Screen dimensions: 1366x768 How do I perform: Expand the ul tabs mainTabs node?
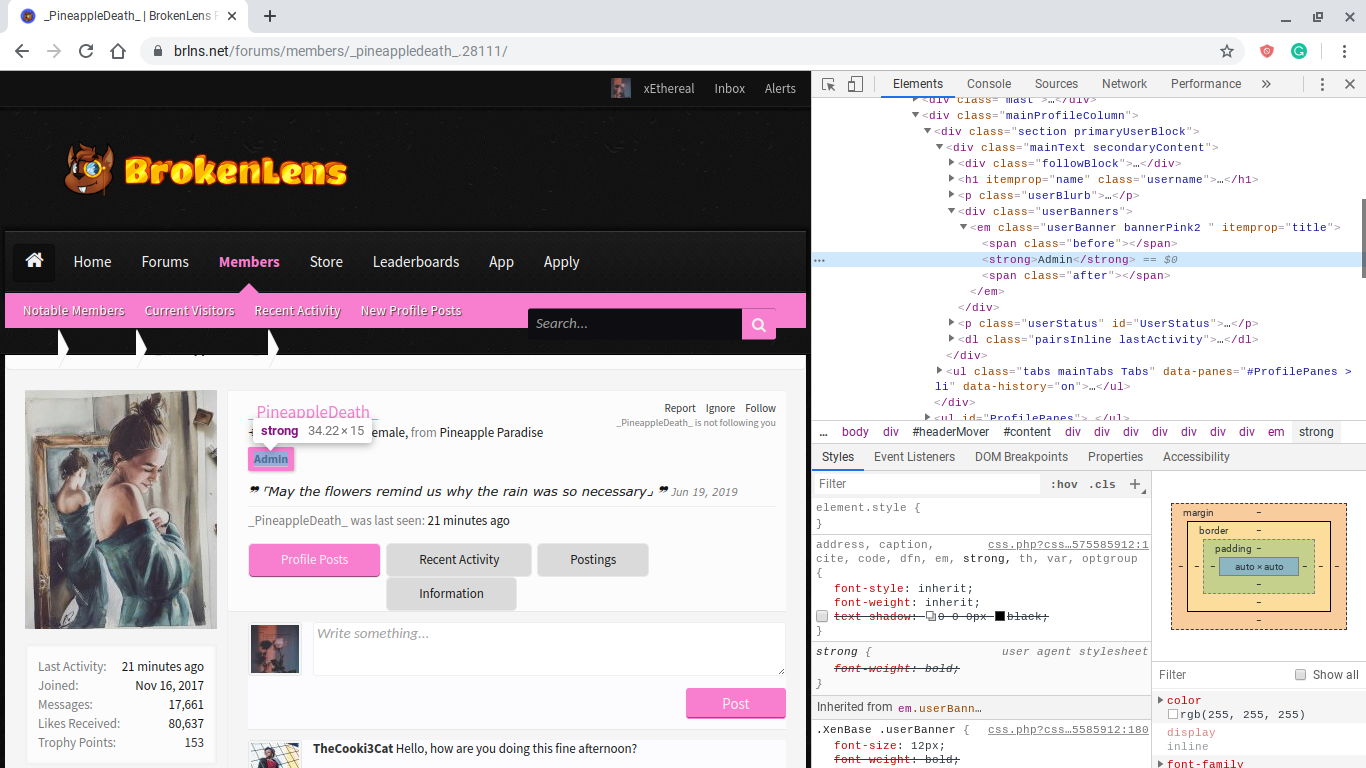click(x=939, y=371)
